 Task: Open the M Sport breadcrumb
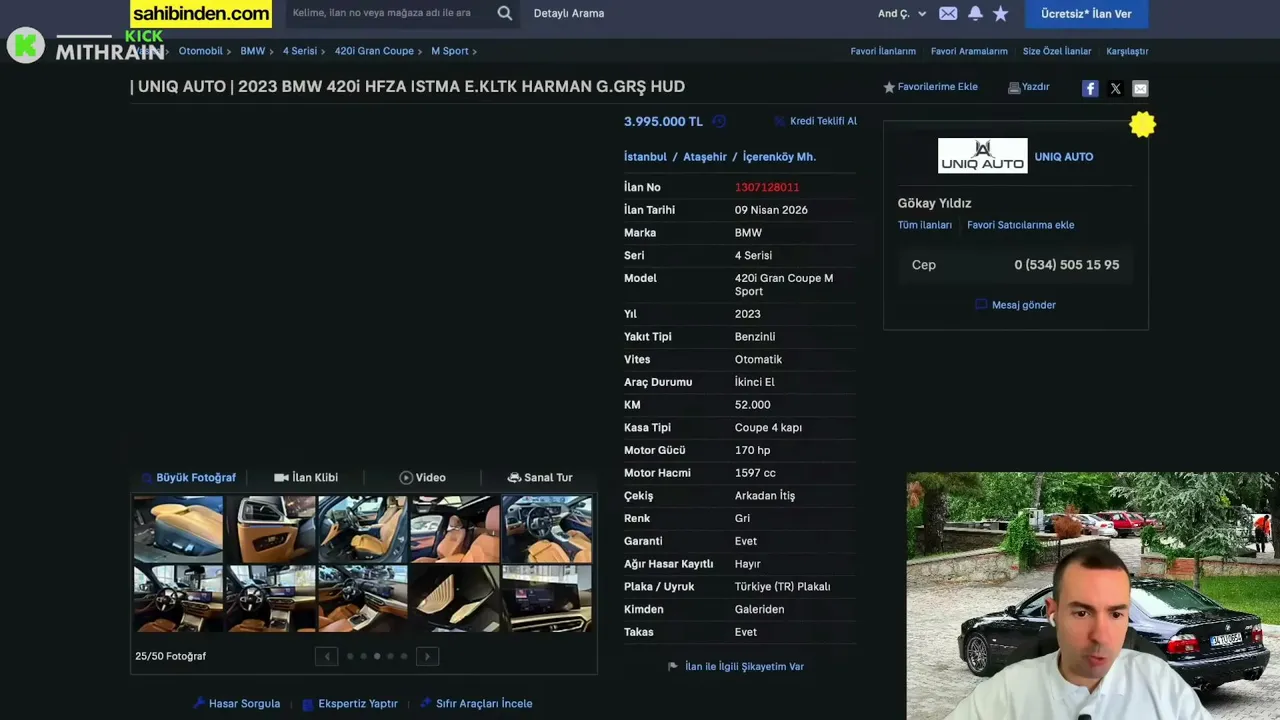click(450, 51)
